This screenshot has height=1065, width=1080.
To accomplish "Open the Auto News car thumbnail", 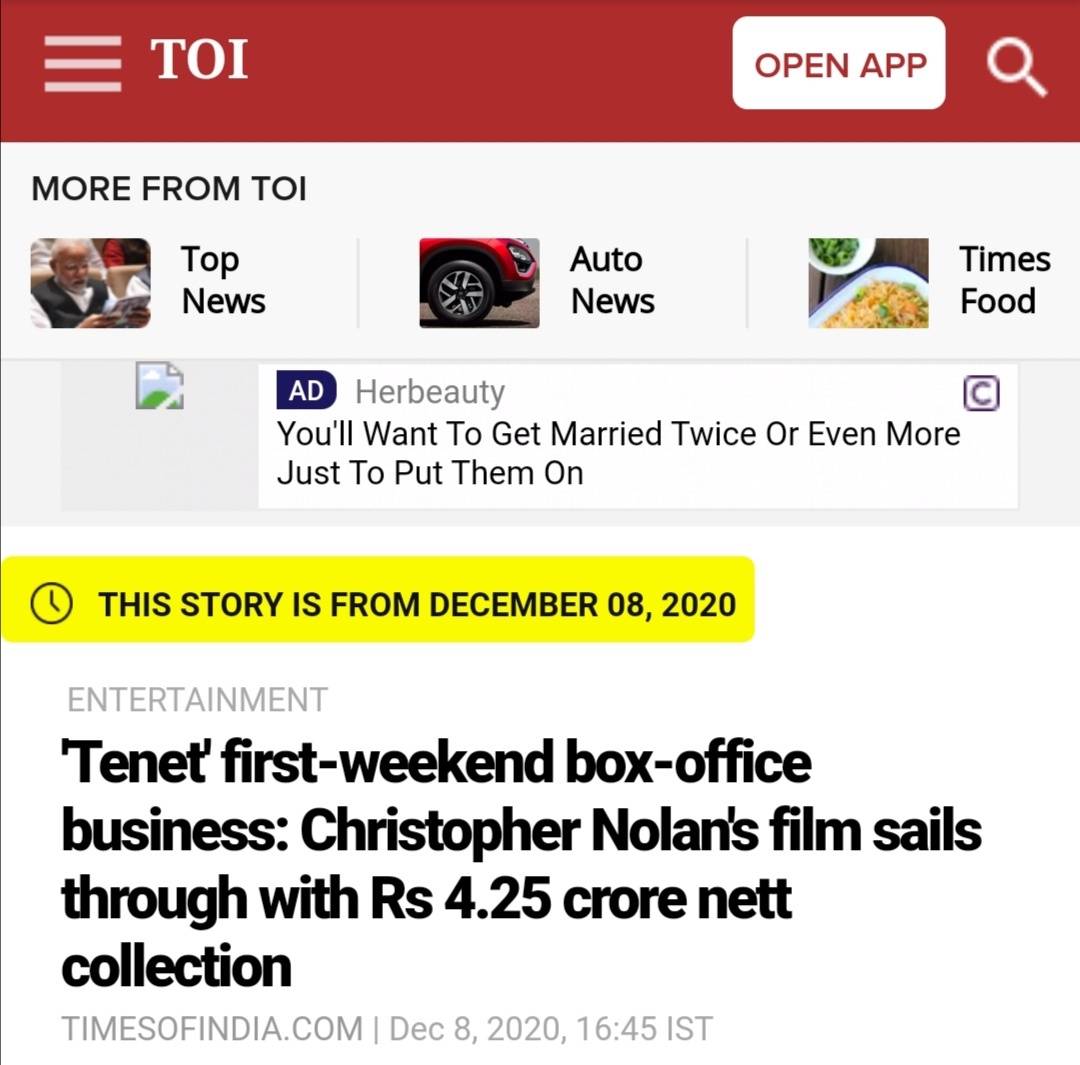I will (x=479, y=282).
